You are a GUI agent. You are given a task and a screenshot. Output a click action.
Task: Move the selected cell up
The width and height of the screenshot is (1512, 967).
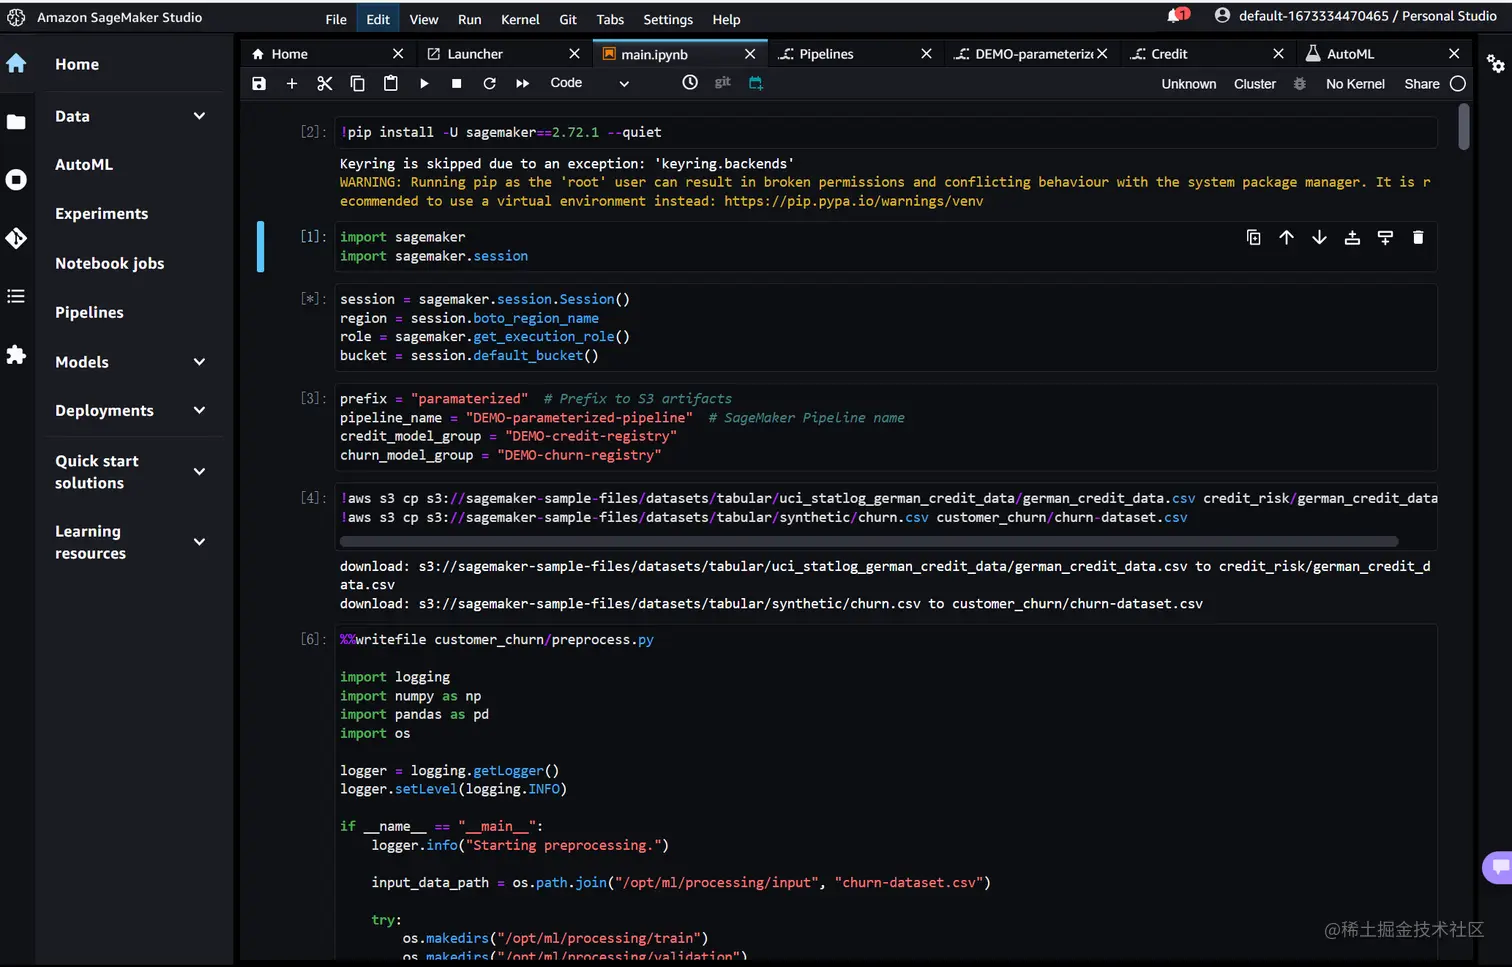click(1286, 238)
